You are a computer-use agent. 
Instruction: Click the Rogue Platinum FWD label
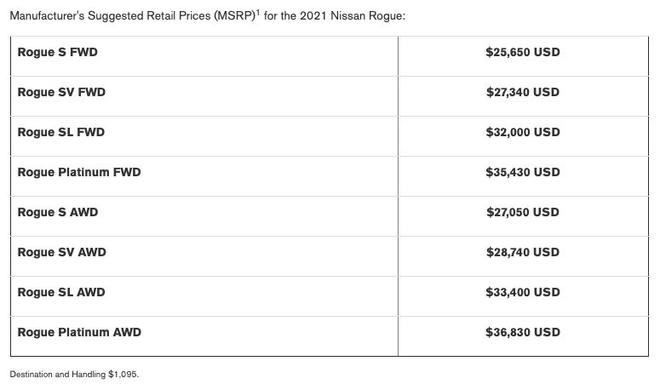pos(79,172)
